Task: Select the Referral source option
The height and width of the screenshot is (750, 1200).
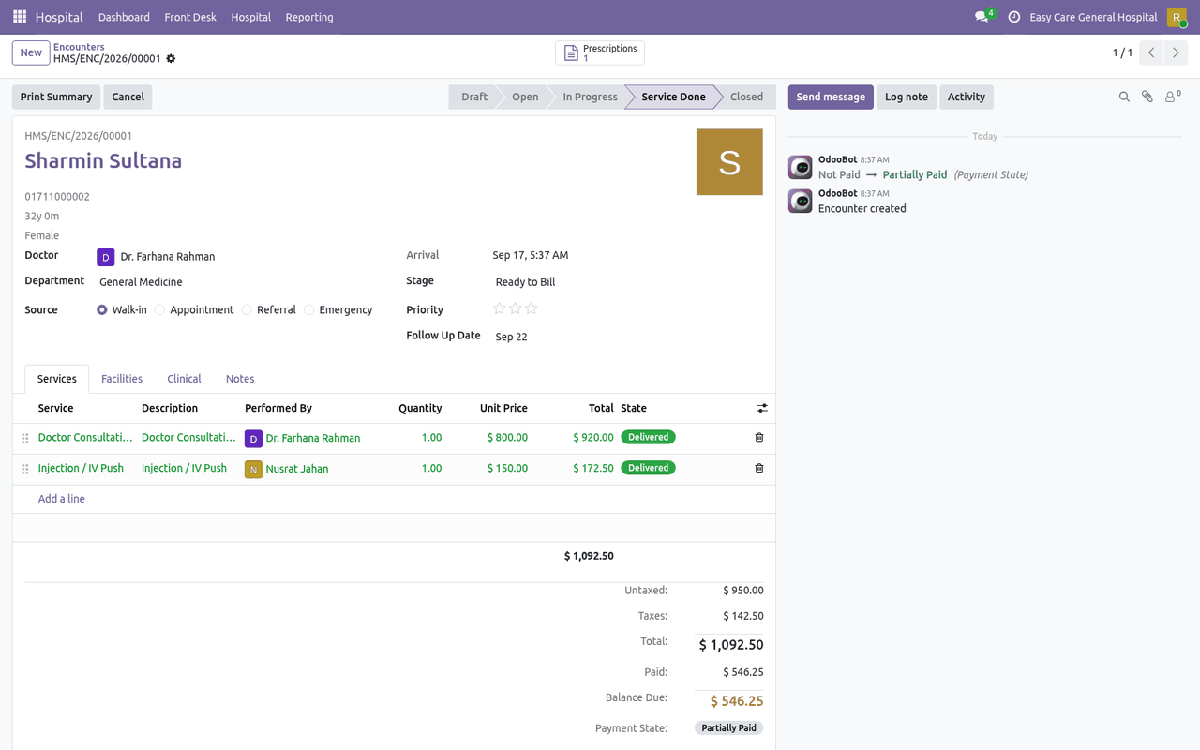Action: tap(246, 310)
